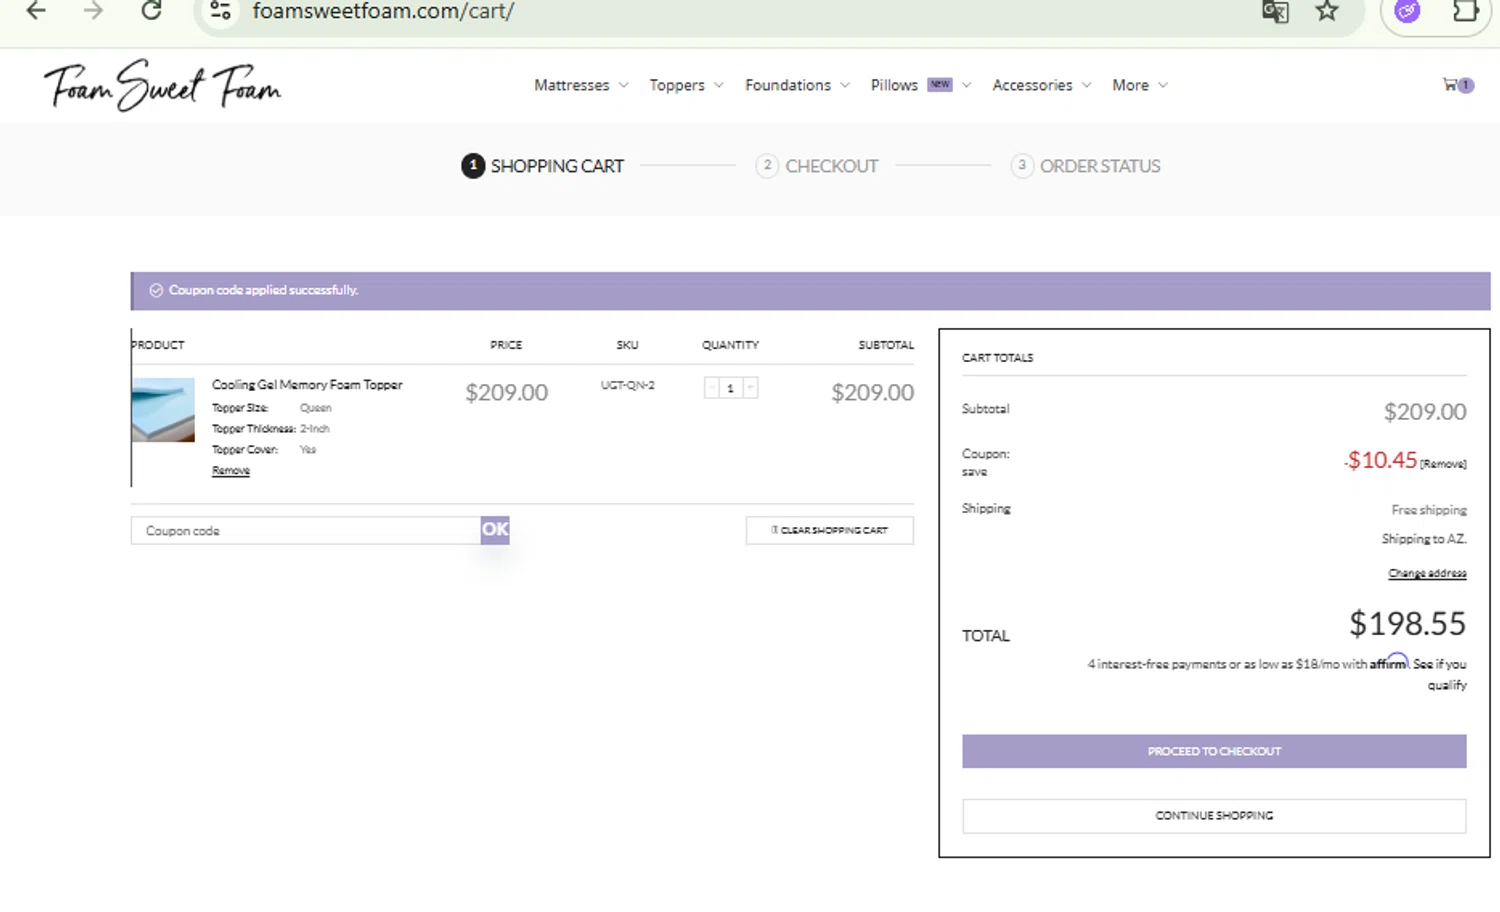Click the quantity number field
Viewport: 1500px width, 912px height.
click(730, 388)
